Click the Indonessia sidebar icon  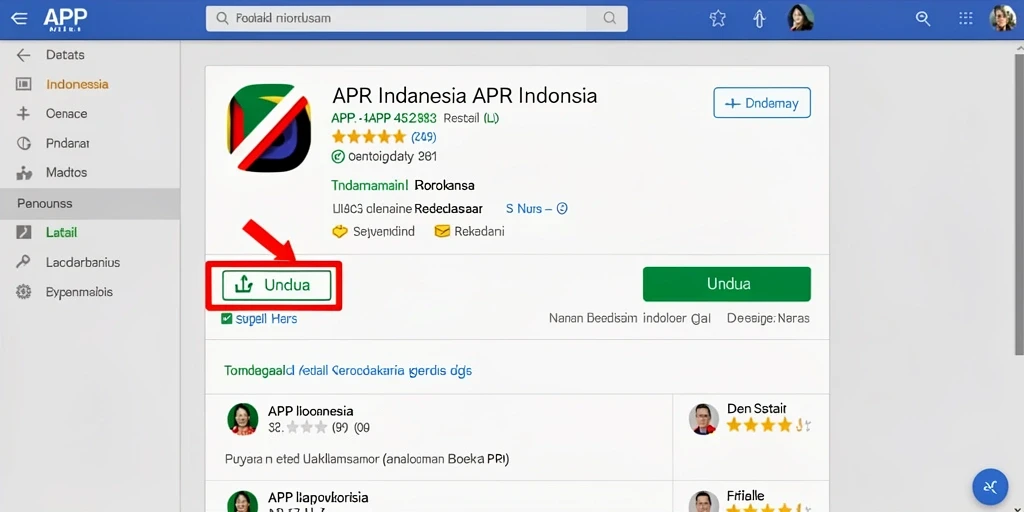(x=24, y=84)
